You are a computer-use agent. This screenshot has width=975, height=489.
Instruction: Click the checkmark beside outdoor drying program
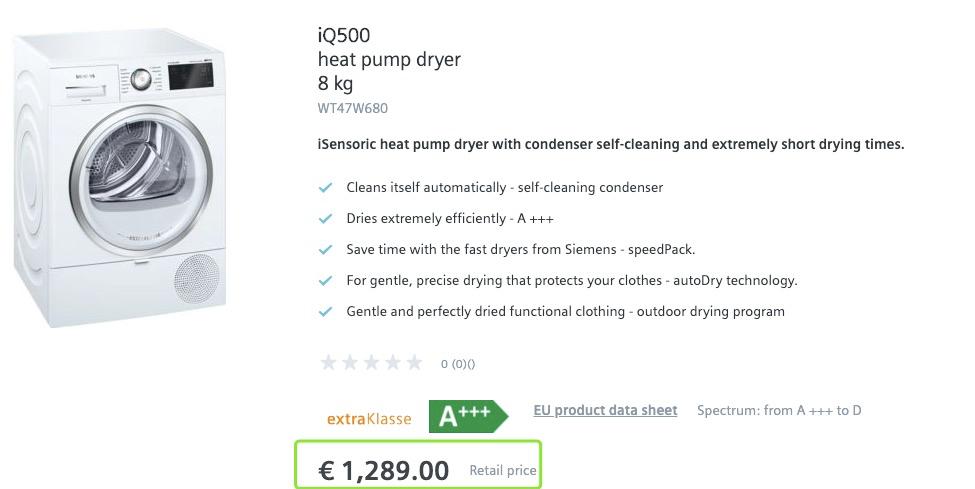point(325,311)
